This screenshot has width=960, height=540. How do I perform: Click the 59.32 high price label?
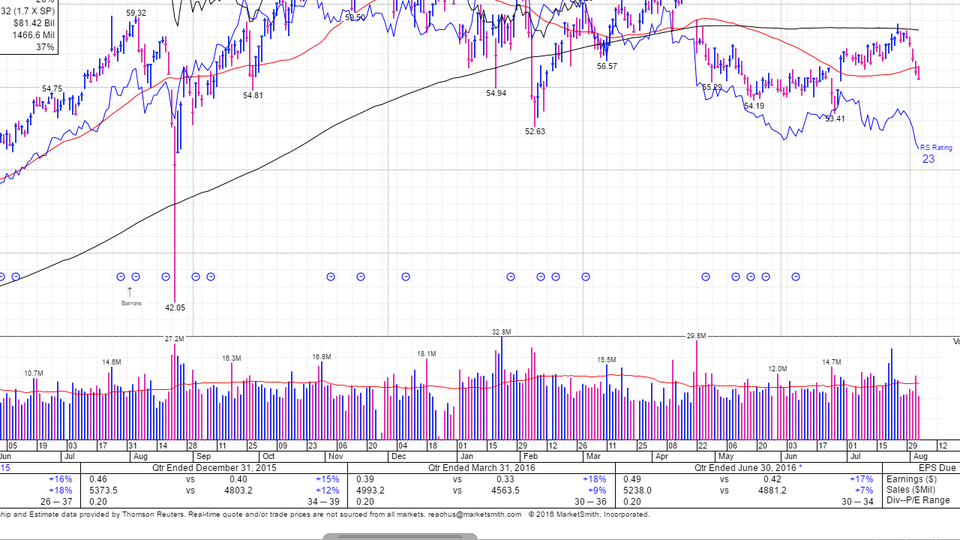136,13
